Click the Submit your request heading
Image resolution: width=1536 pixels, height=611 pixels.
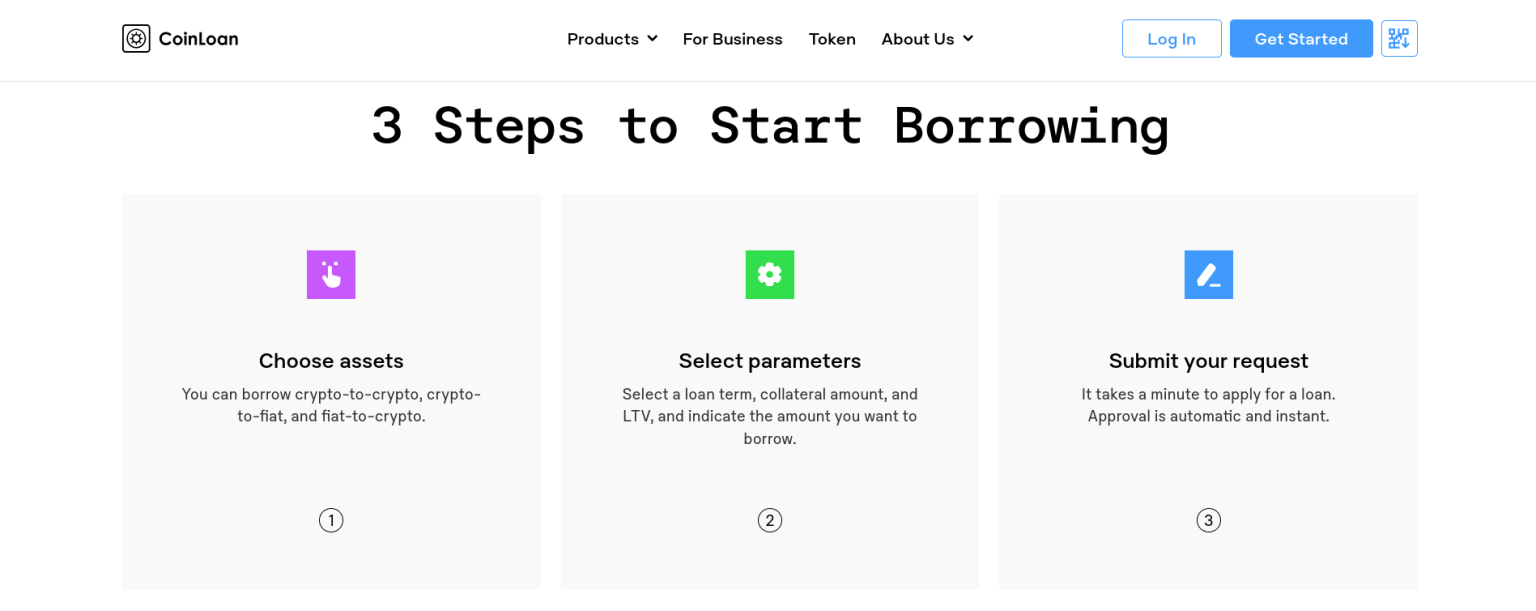pos(1208,361)
